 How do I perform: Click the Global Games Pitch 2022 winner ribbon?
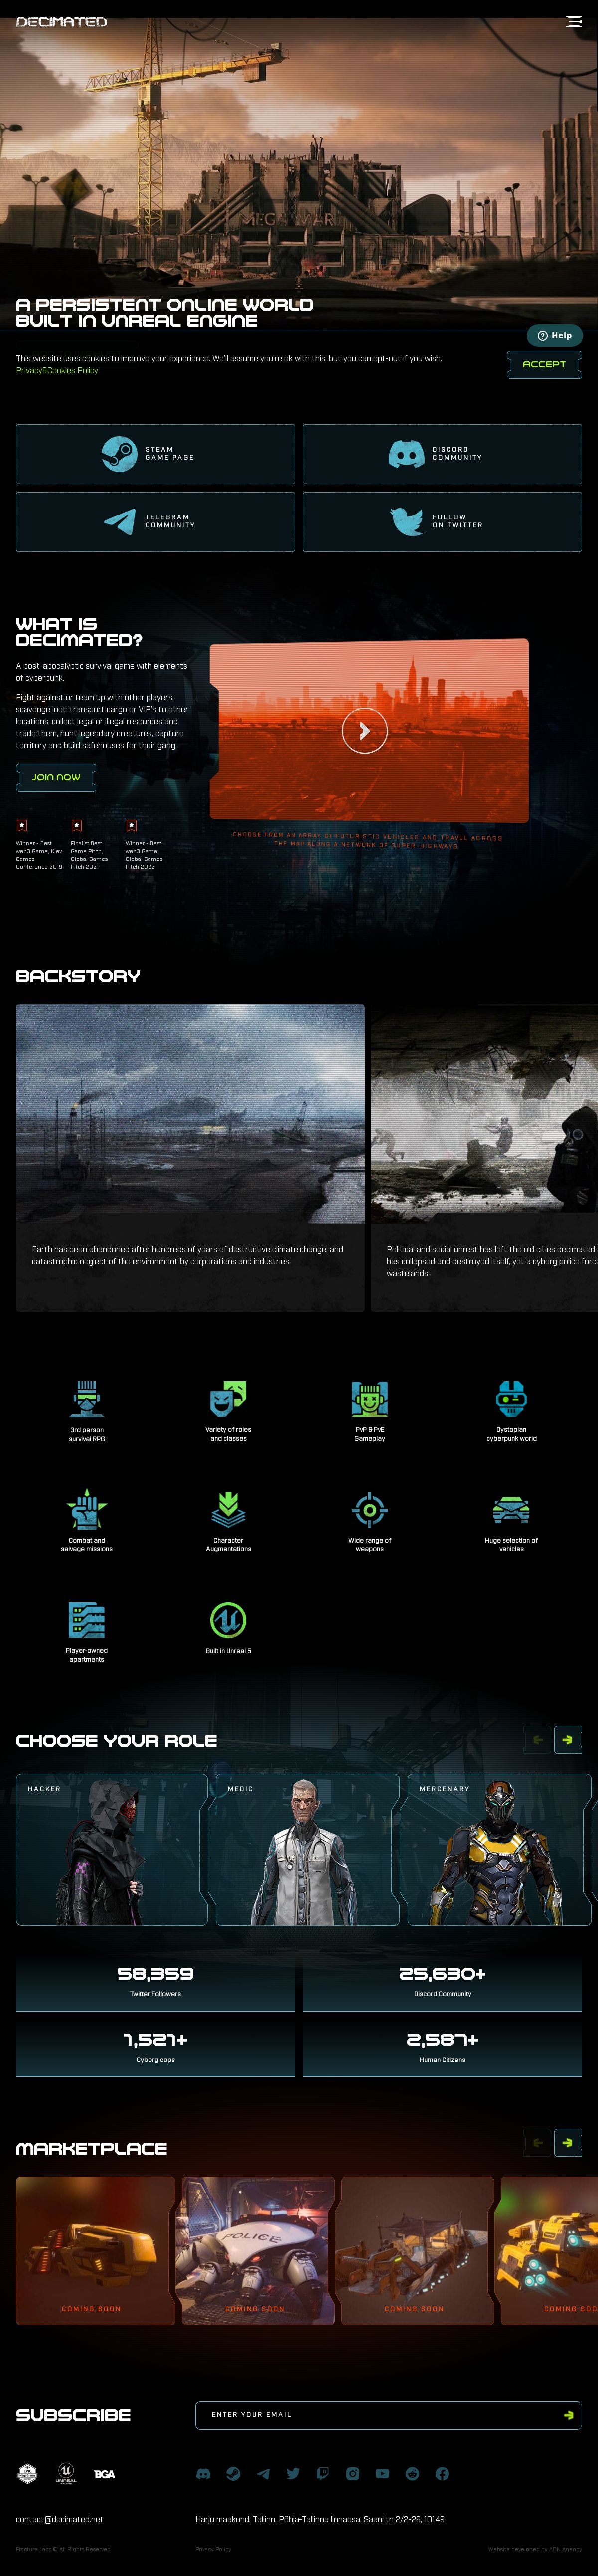(x=131, y=825)
